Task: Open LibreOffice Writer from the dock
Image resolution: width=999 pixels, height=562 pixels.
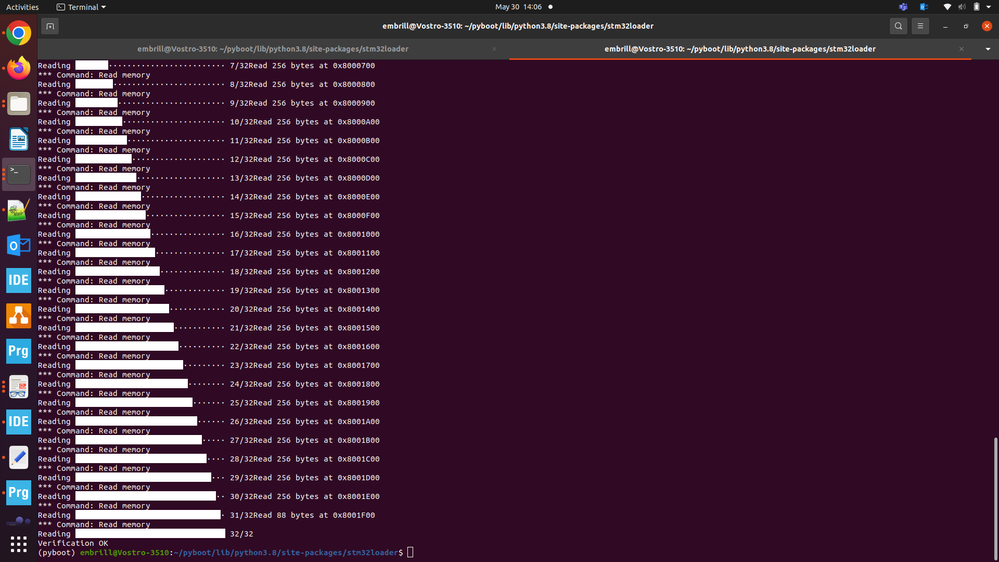Action: (18, 139)
